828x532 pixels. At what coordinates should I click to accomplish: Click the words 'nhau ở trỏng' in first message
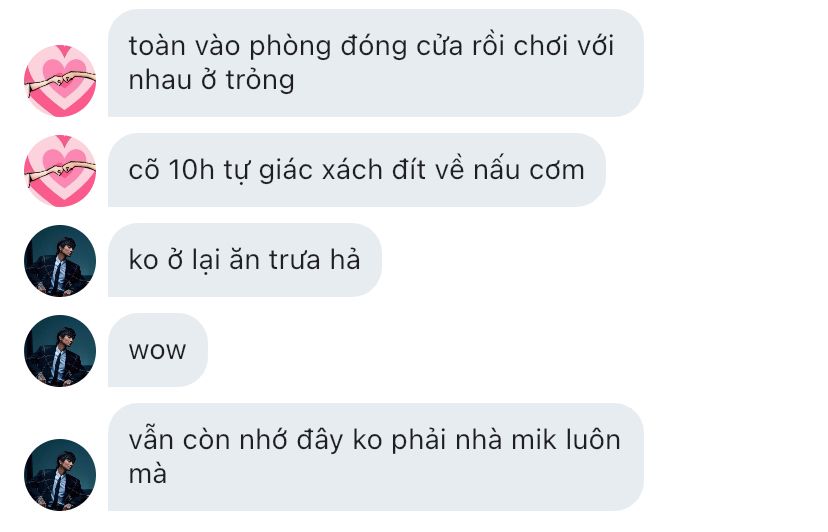click(x=211, y=81)
